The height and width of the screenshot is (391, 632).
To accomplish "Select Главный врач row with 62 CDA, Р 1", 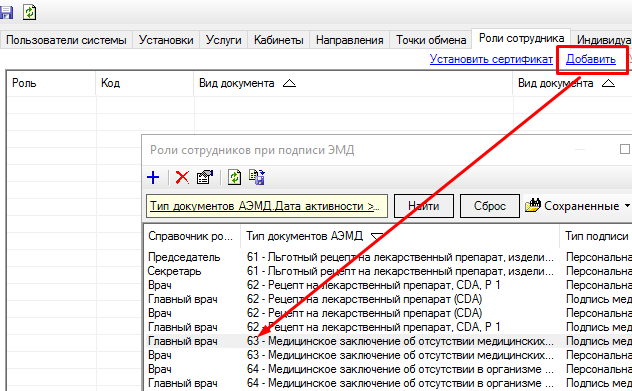I will [x=388, y=327].
